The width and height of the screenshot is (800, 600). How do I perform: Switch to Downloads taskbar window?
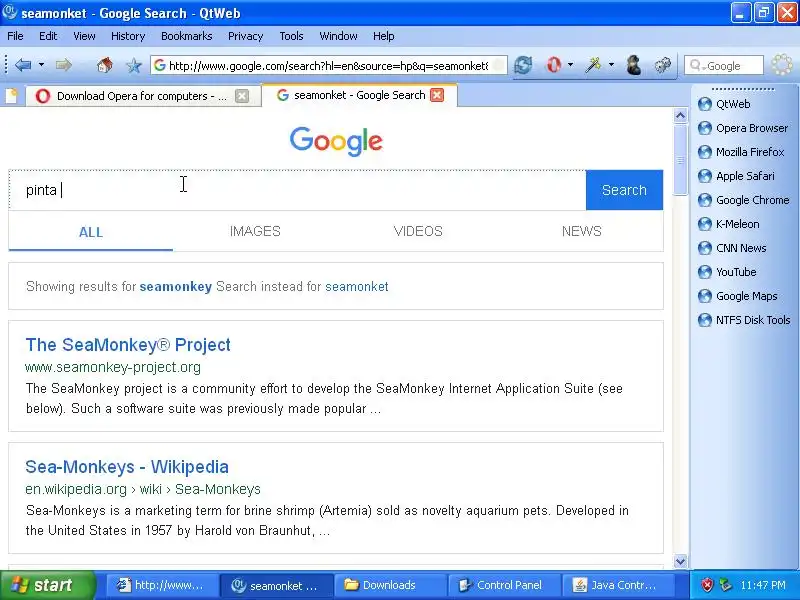click(x=389, y=585)
